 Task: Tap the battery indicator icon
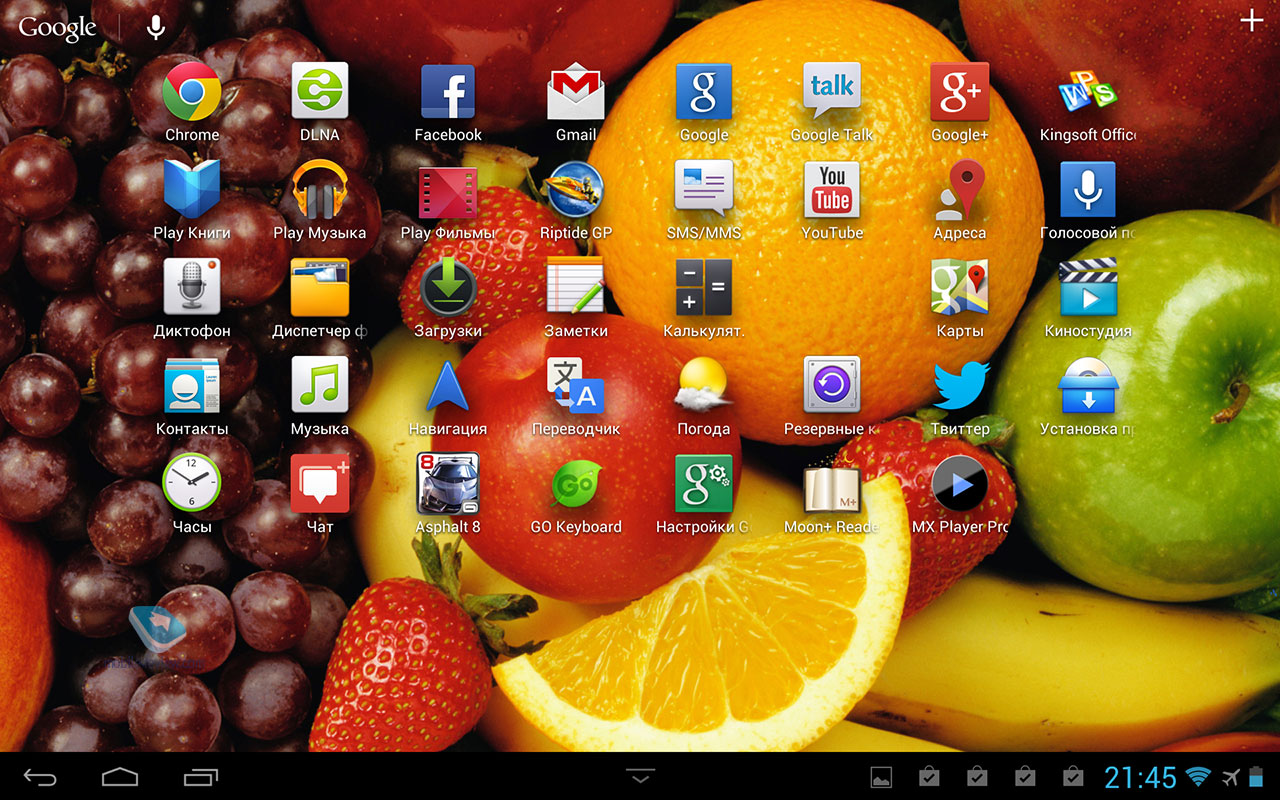tap(1256, 777)
